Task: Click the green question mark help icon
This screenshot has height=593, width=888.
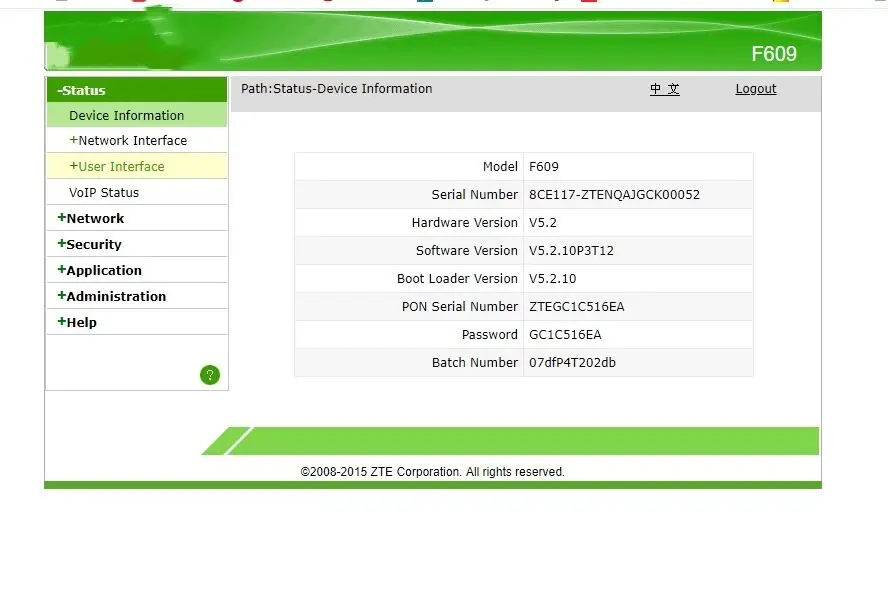Action: (209, 375)
